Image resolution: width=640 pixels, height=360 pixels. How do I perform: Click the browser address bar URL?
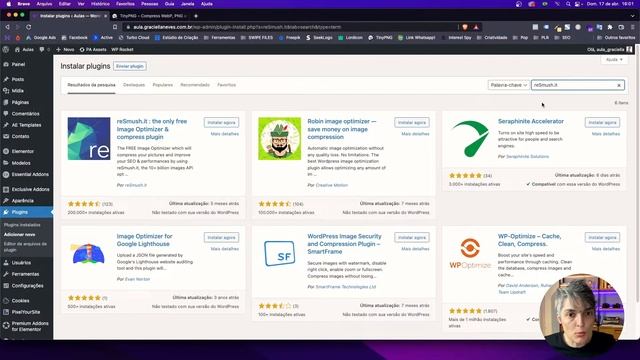[x=237, y=27]
